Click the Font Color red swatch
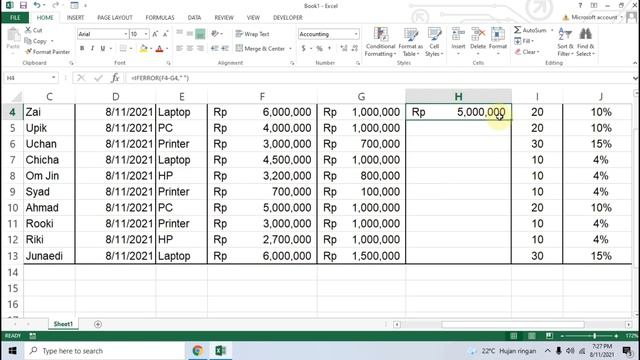 click(x=160, y=49)
